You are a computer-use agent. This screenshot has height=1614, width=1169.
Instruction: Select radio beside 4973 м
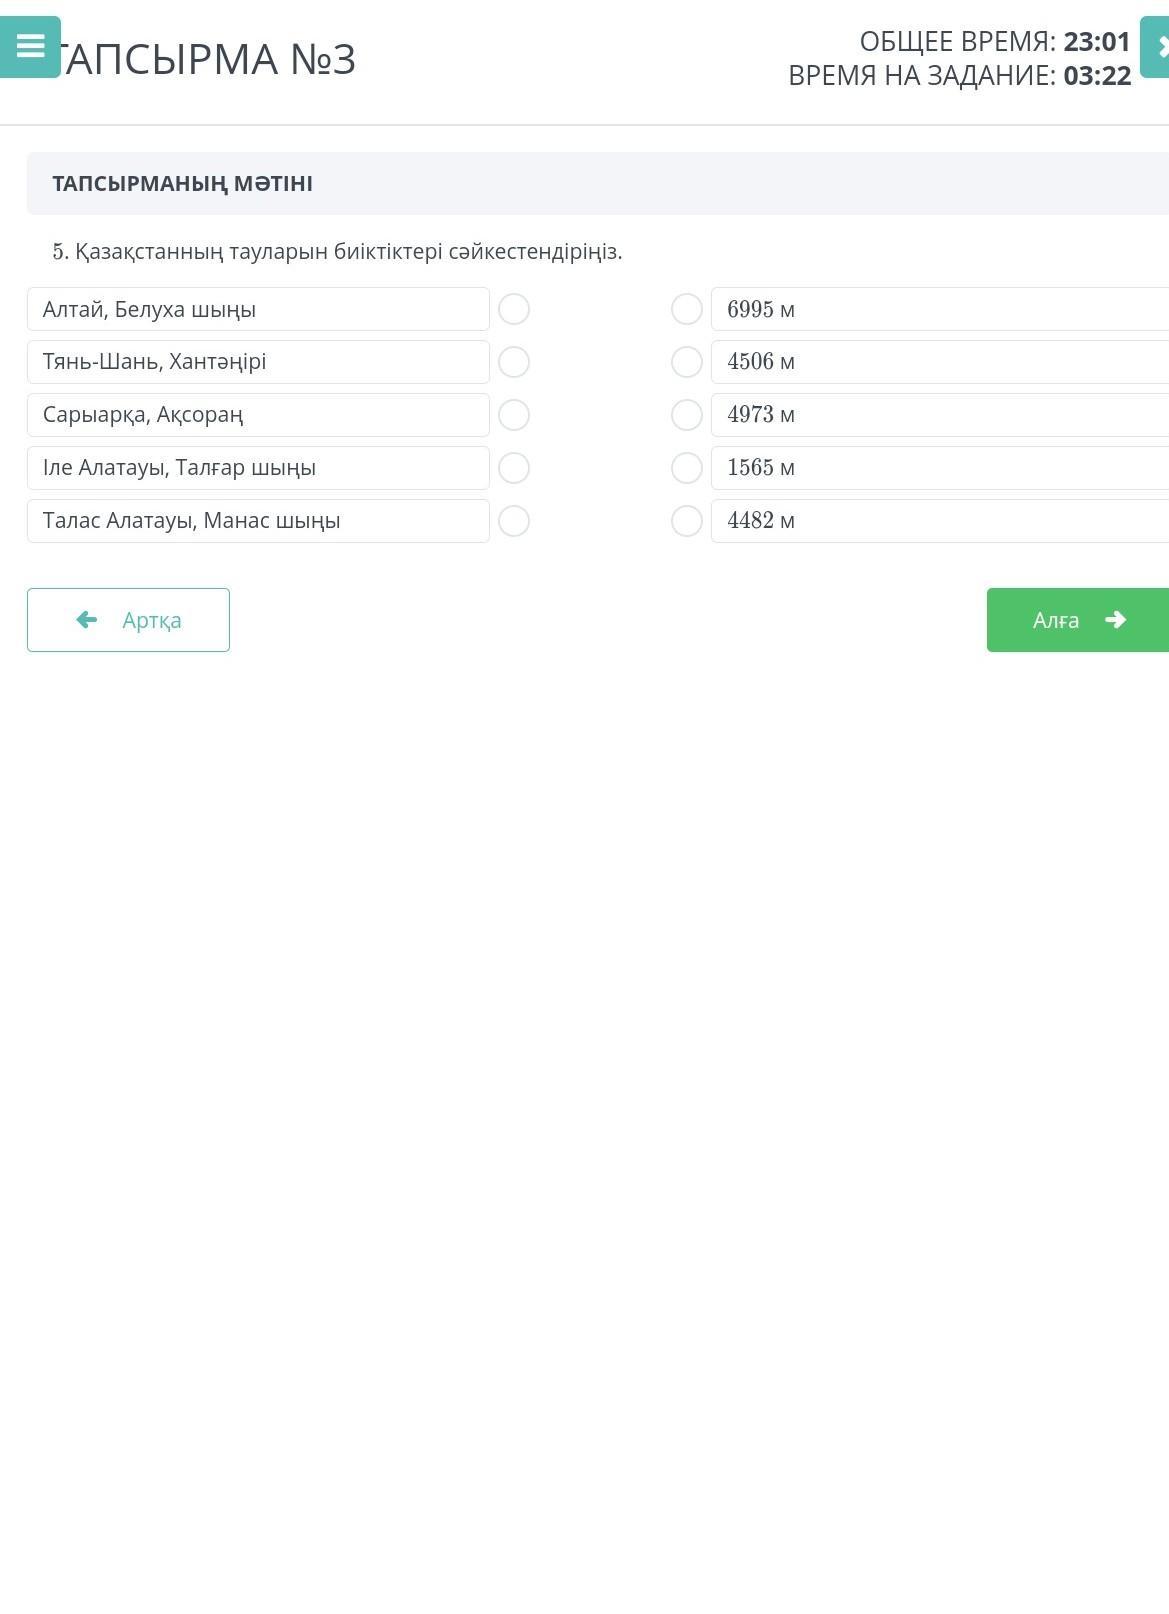click(687, 415)
